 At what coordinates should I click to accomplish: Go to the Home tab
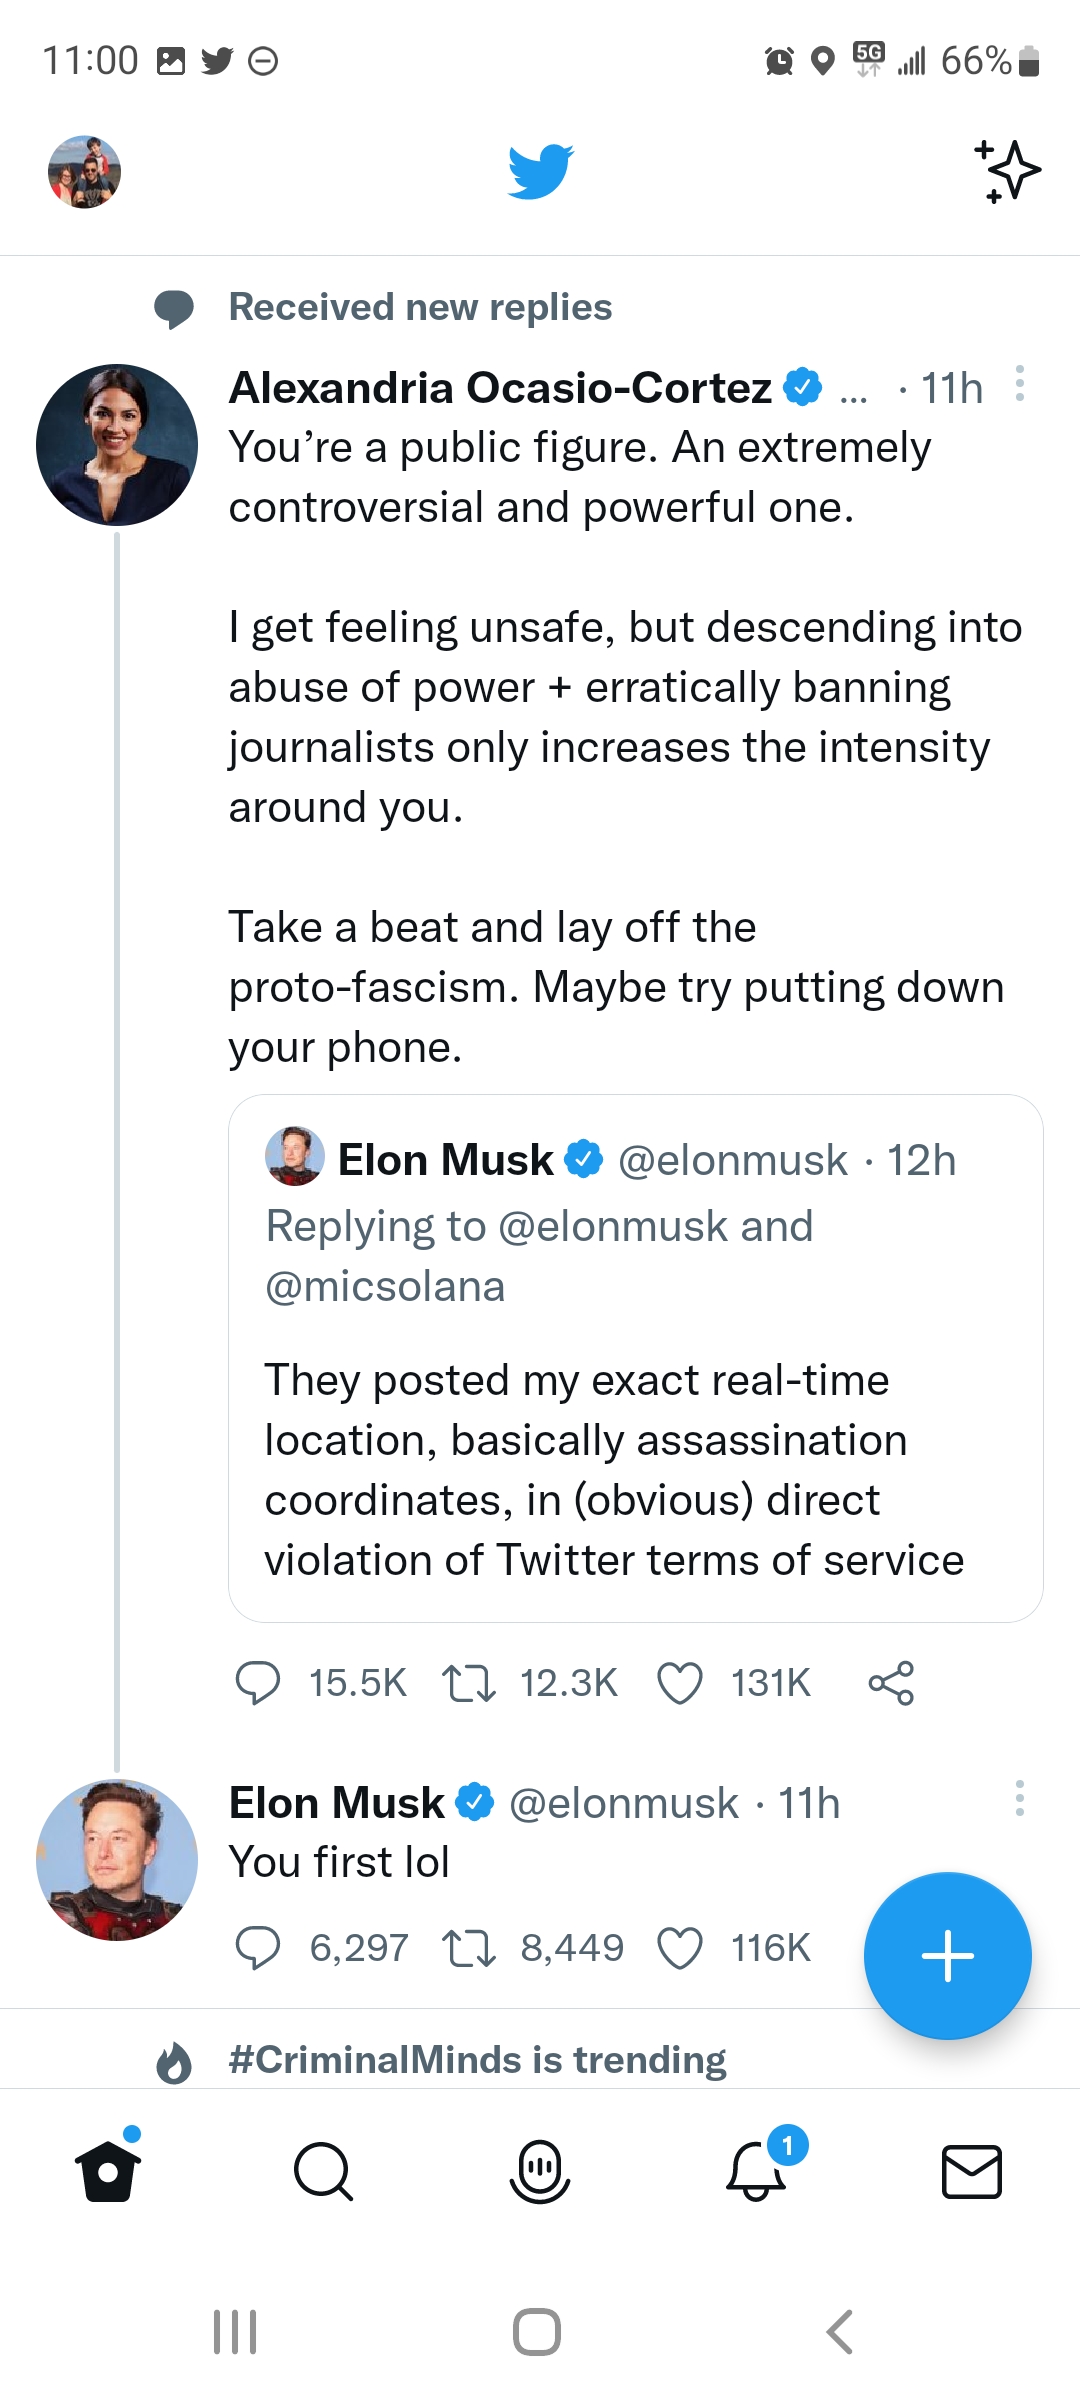pos(108,2172)
